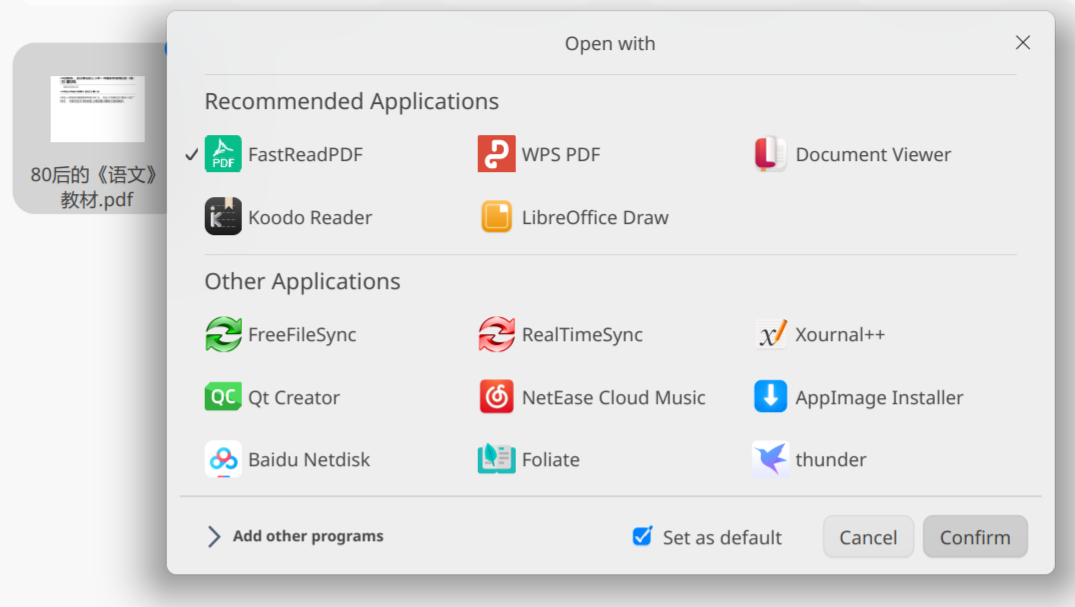Click the "FastReadPDF" label text
The height and width of the screenshot is (607, 1075).
[x=305, y=154]
